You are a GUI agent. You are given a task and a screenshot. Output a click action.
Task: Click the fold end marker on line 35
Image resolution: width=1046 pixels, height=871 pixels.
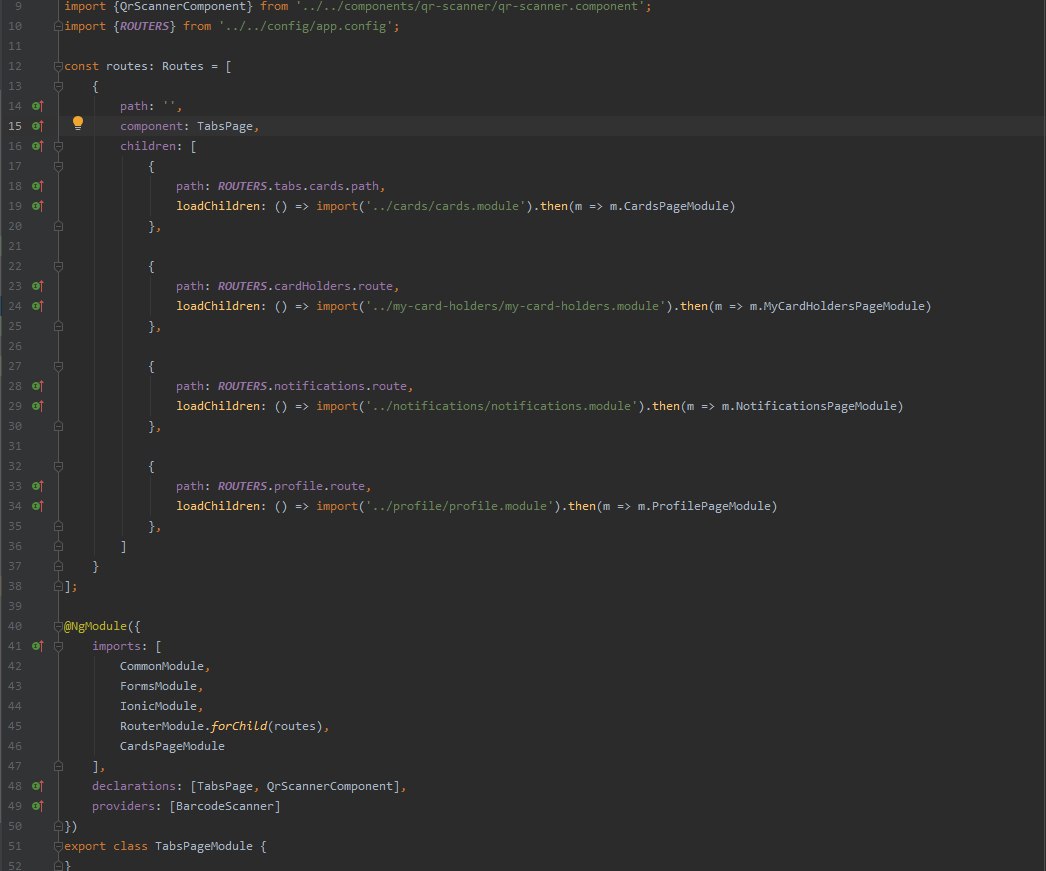click(x=58, y=526)
